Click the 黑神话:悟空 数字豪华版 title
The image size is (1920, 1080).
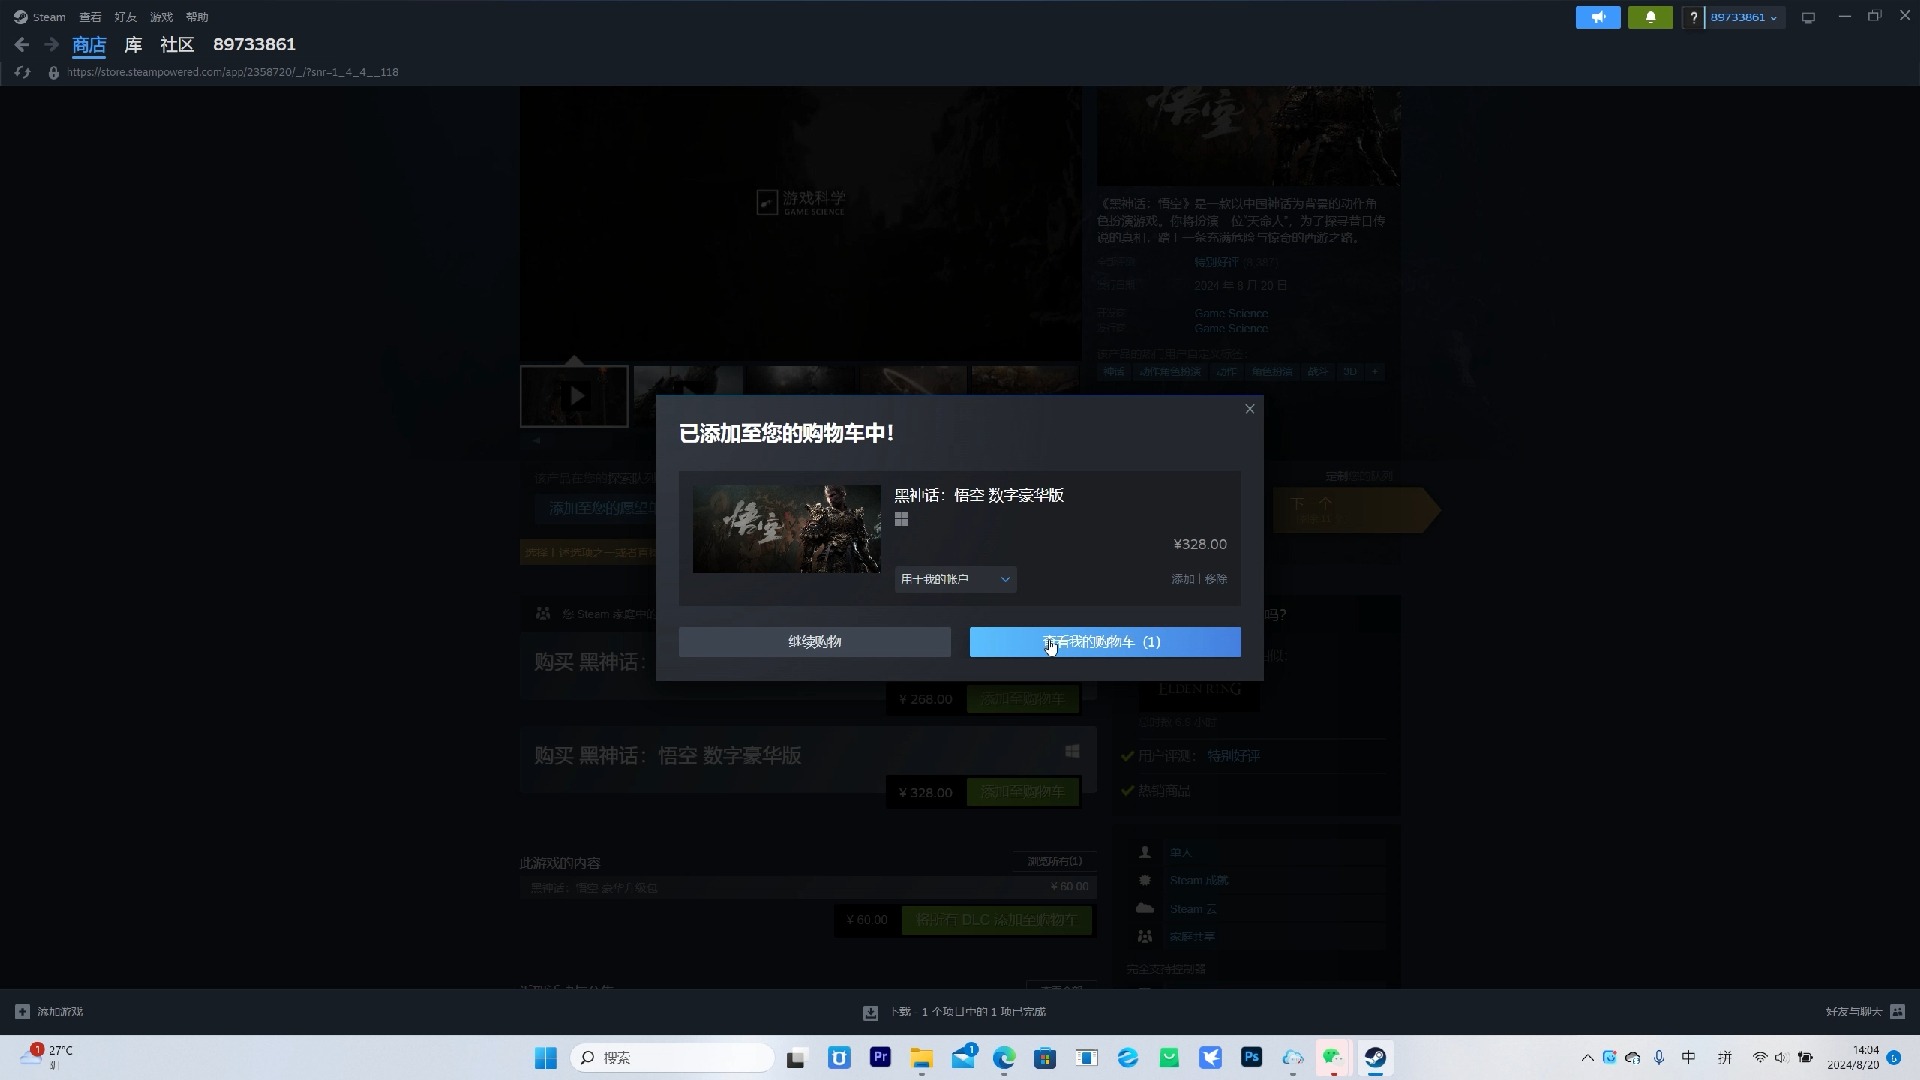coord(979,495)
